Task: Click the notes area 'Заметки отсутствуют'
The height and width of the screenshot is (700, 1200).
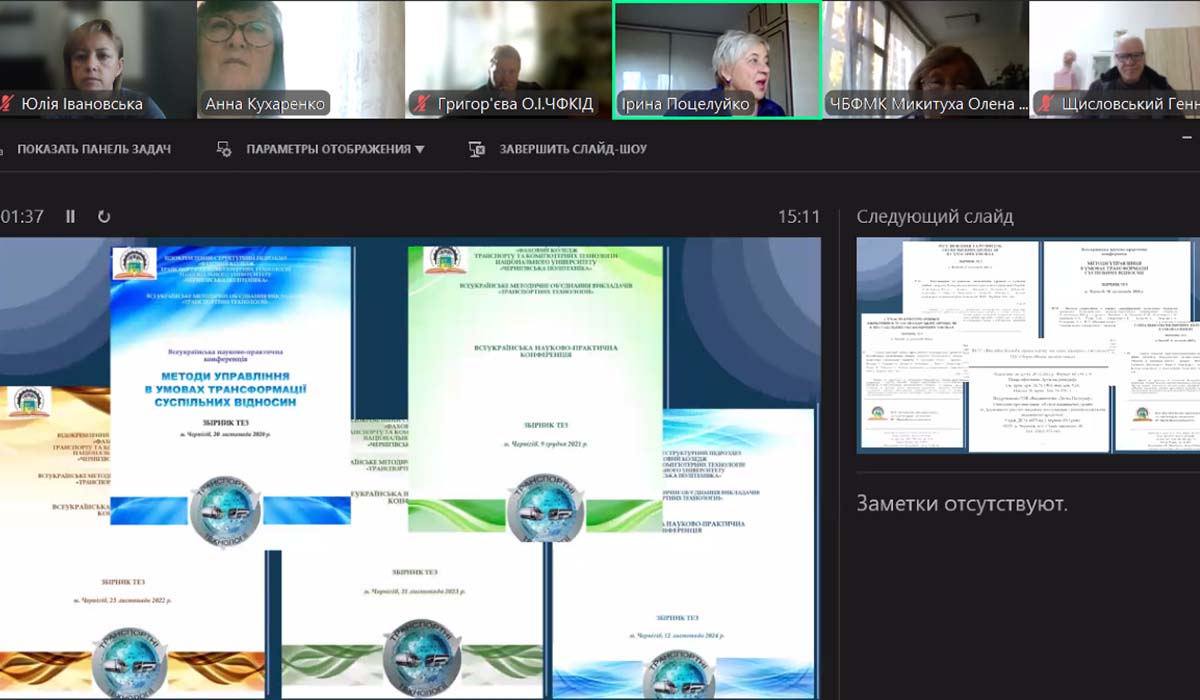Action: tap(961, 504)
